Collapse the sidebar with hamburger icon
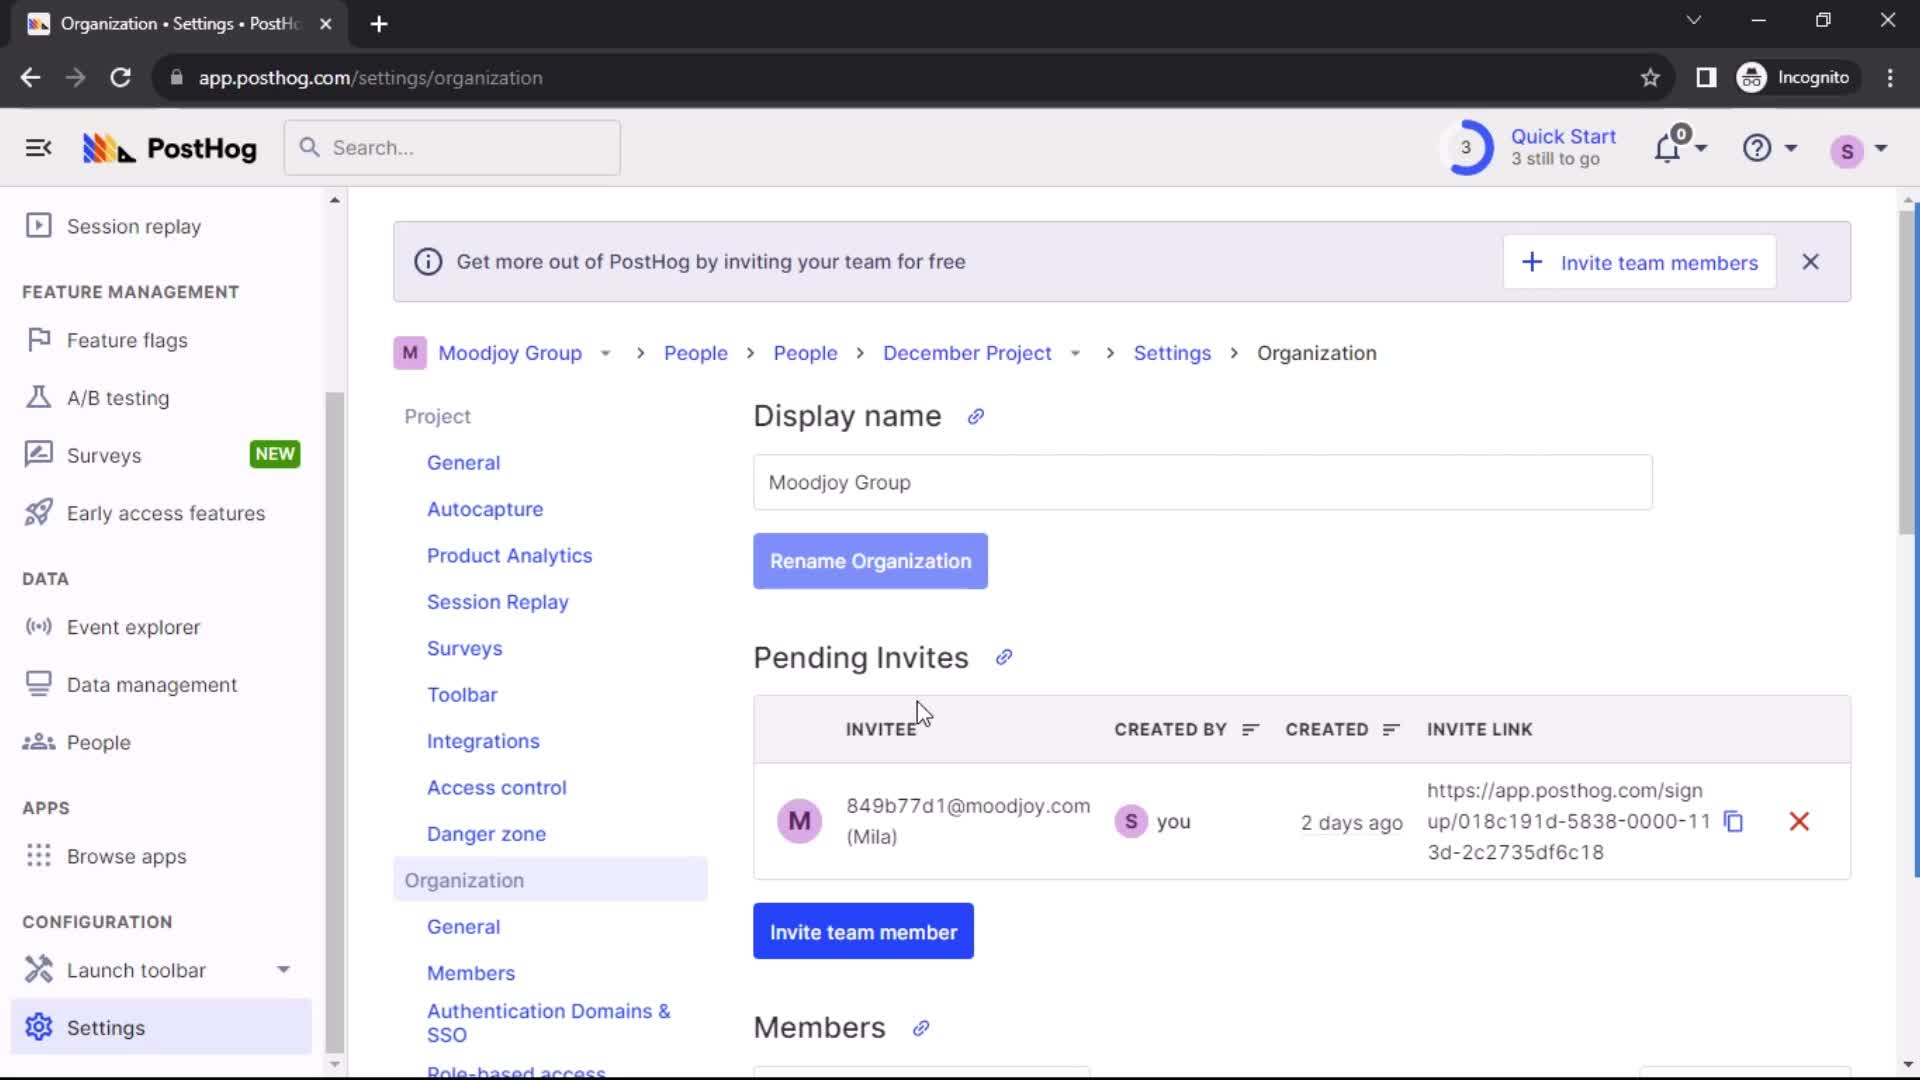1920x1080 pixels. click(x=38, y=148)
